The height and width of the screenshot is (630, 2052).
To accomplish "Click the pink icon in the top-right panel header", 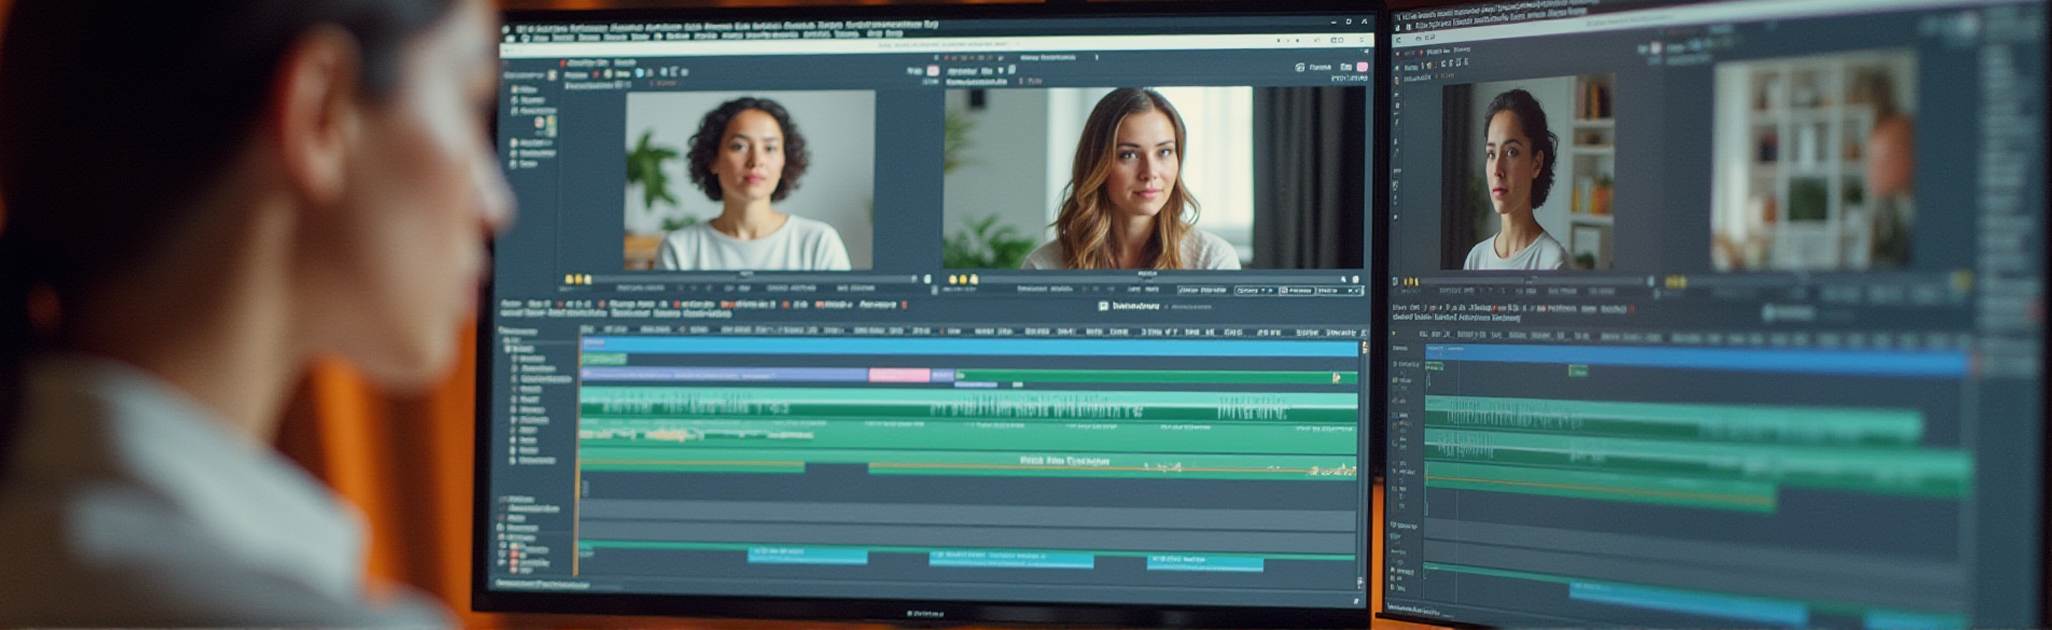I will point(1361,67).
